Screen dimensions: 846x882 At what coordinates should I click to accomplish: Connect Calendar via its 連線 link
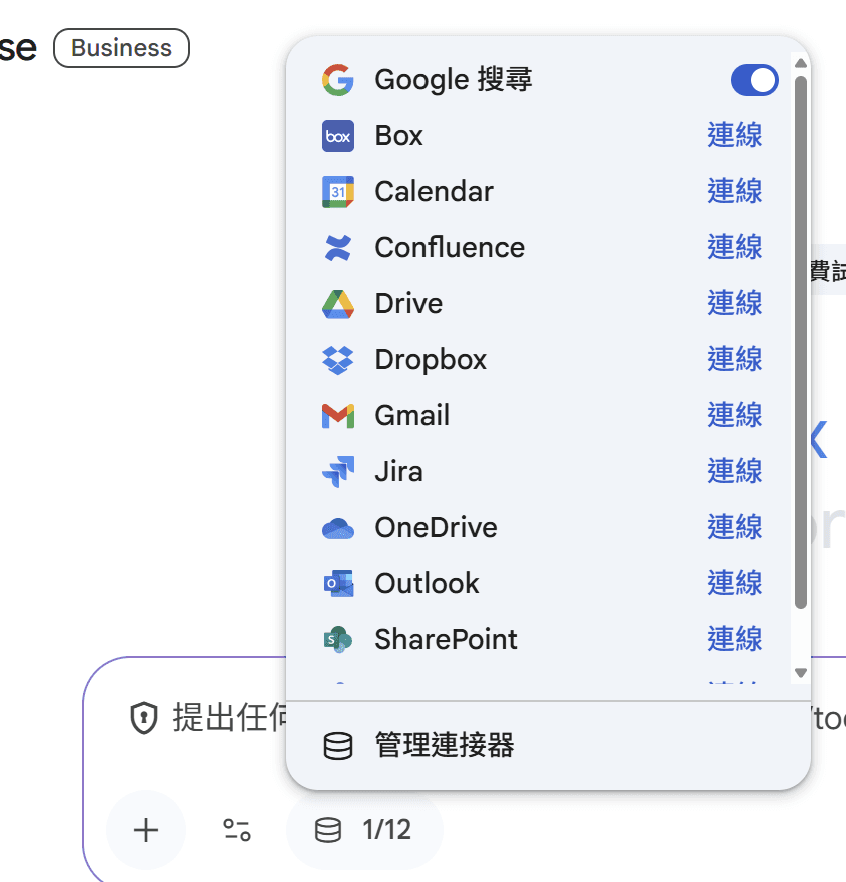click(x=735, y=191)
